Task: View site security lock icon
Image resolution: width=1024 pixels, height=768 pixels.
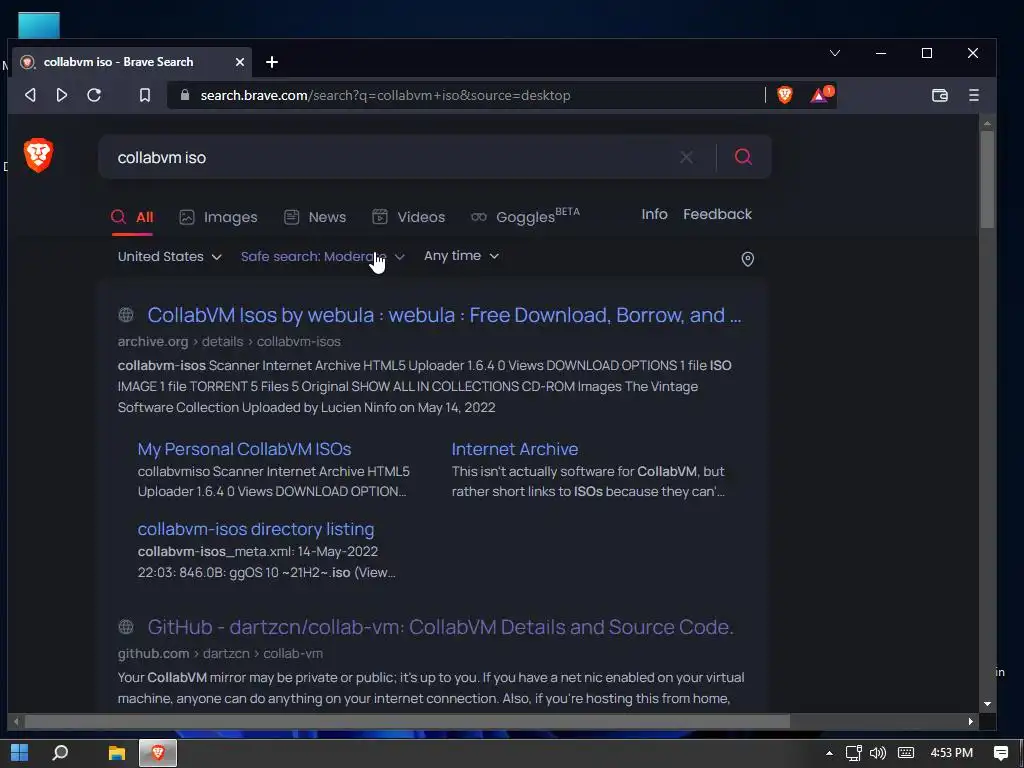Action: 185,95
